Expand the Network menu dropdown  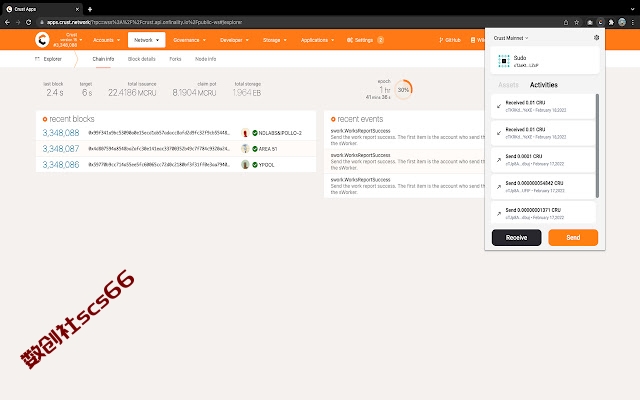[x=147, y=40]
